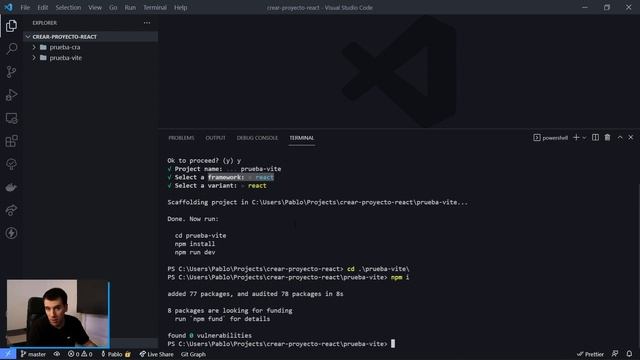Open the Remote Explorer view
The image size is (640, 360).
(x=11, y=118)
